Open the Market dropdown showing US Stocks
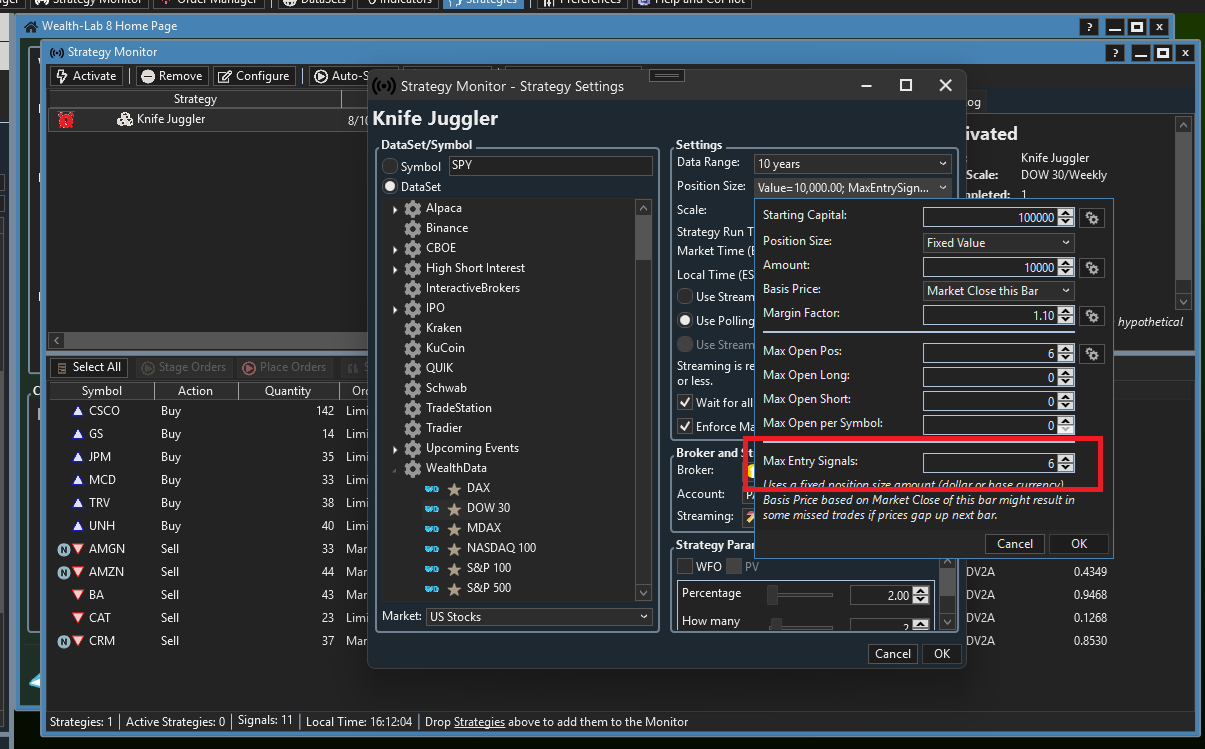This screenshot has width=1205, height=749. coord(539,617)
